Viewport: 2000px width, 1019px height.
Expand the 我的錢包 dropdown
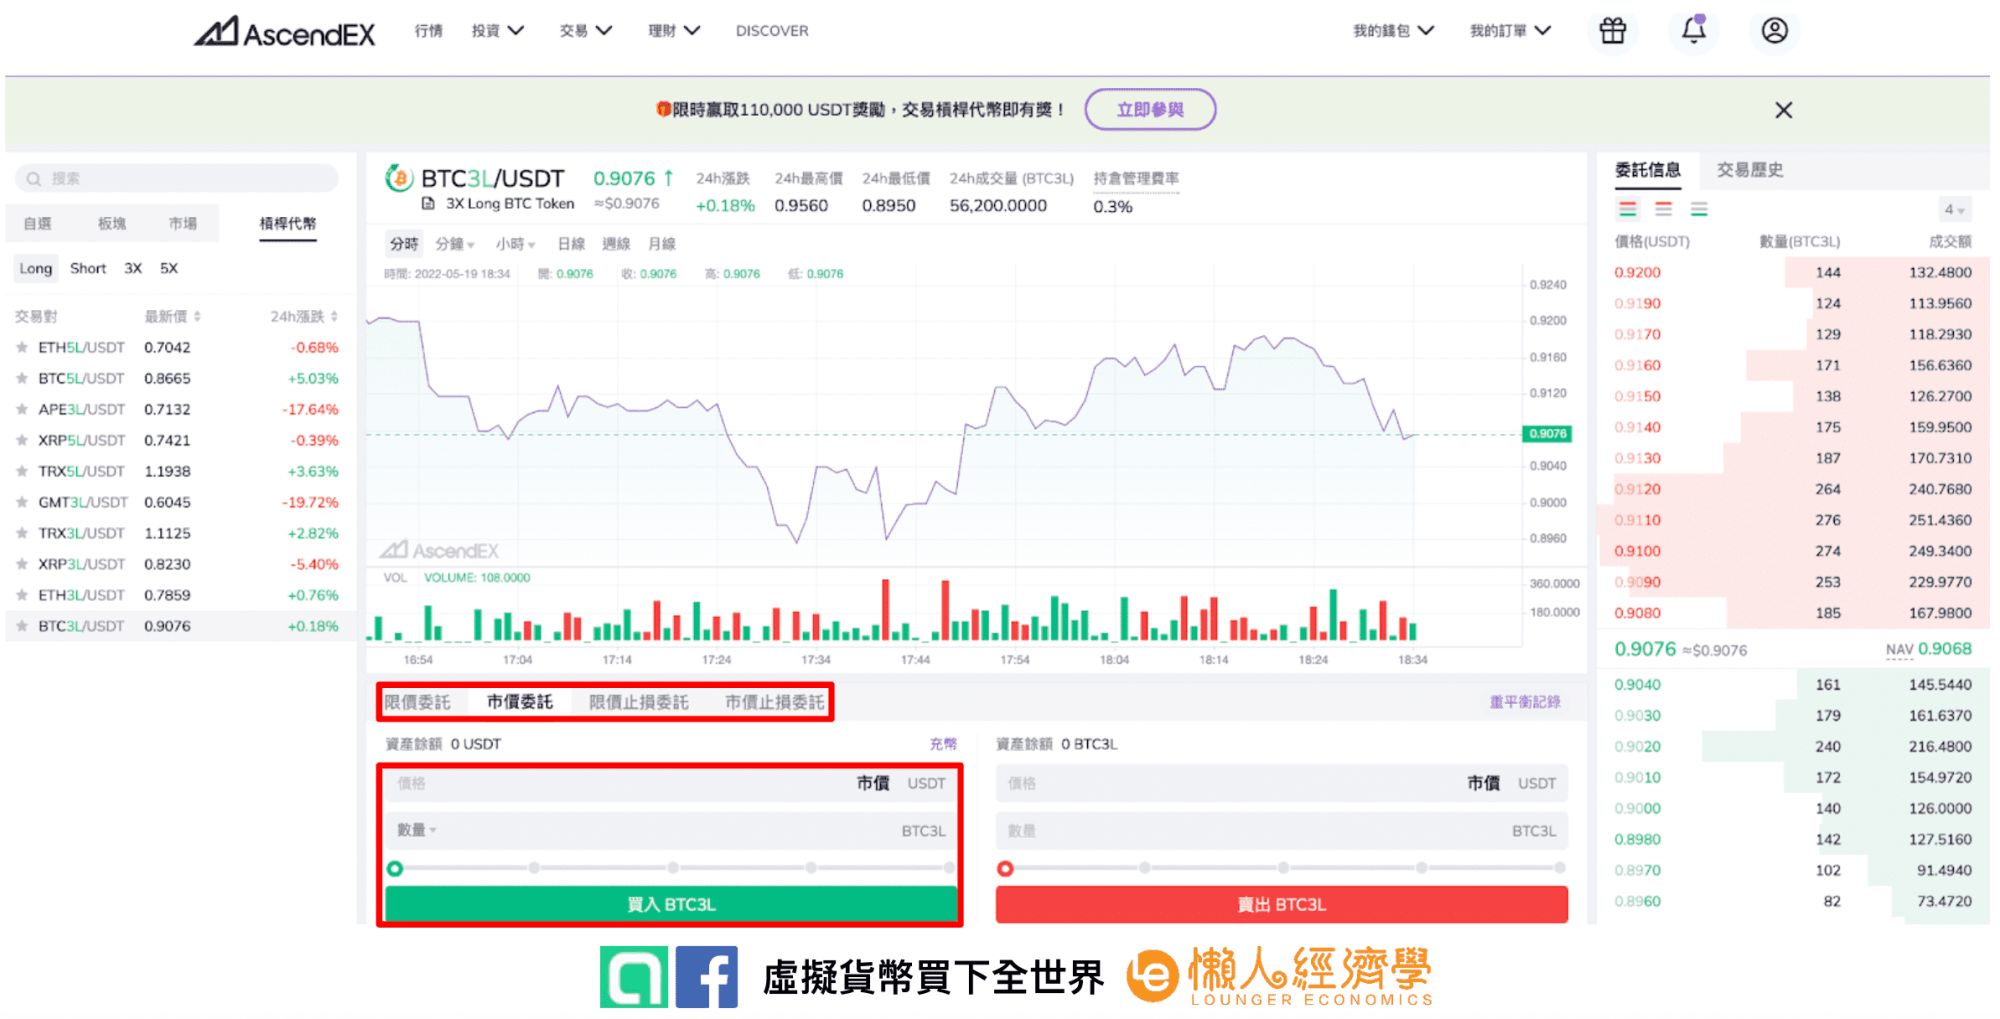point(1393,31)
